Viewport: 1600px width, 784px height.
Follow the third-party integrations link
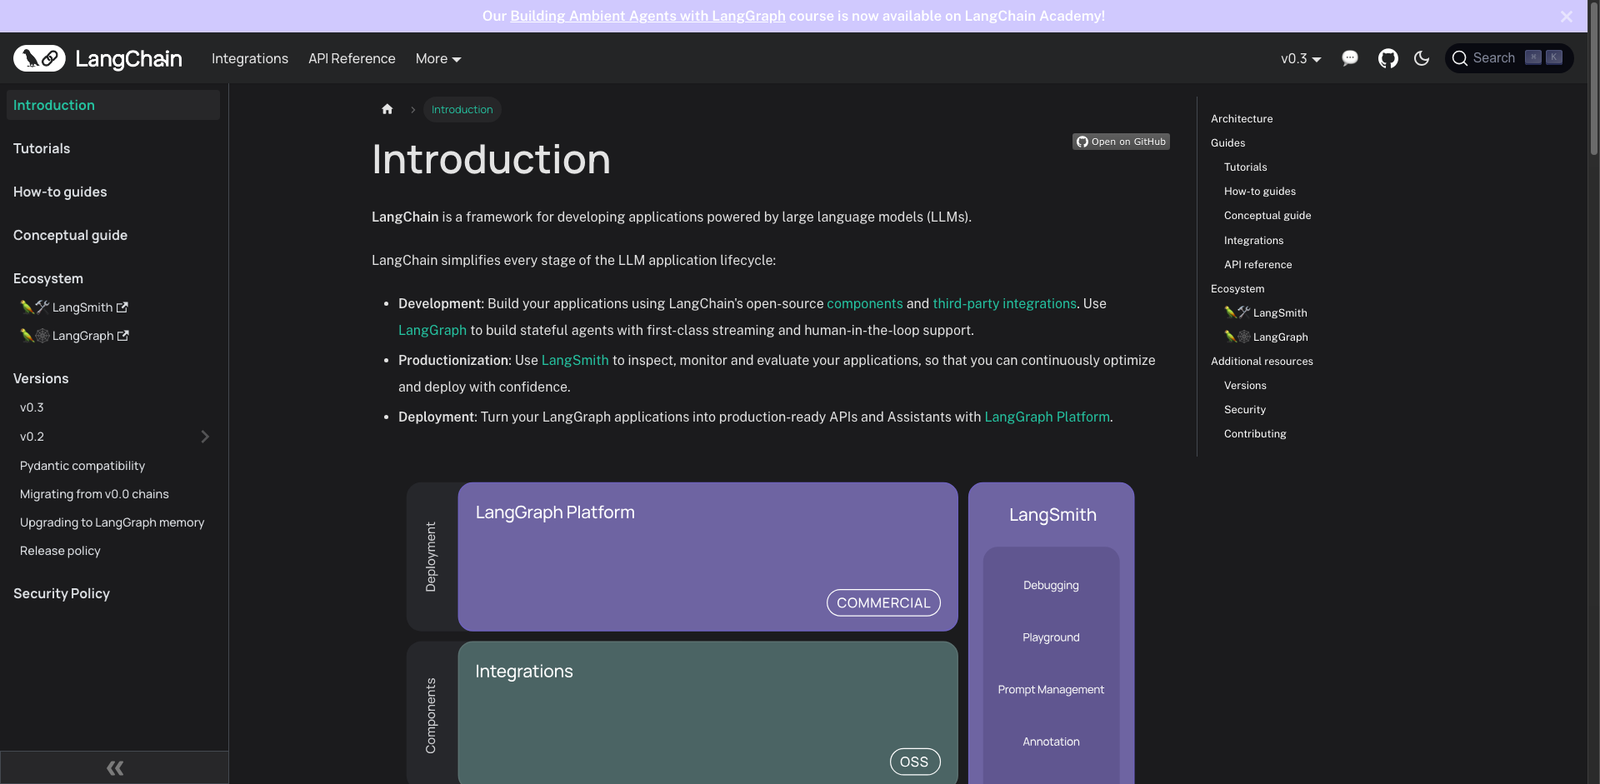1005,304
